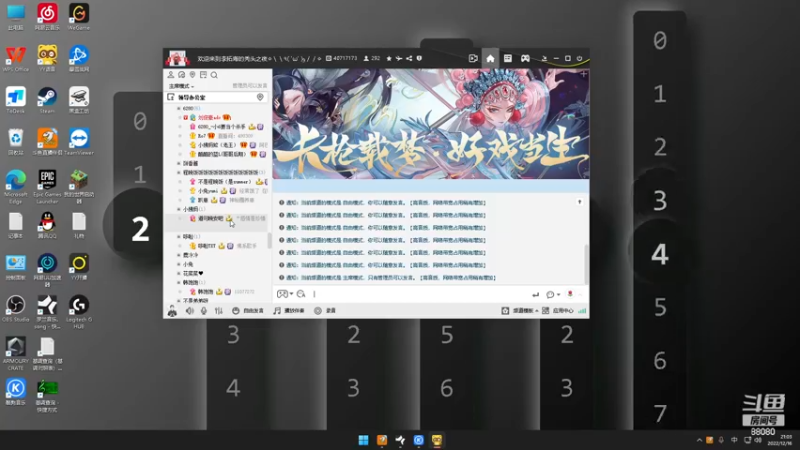The width and height of the screenshot is (800, 450).
Task: Collapse the 韩泡泡 sub-channel group
Action: (179, 283)
